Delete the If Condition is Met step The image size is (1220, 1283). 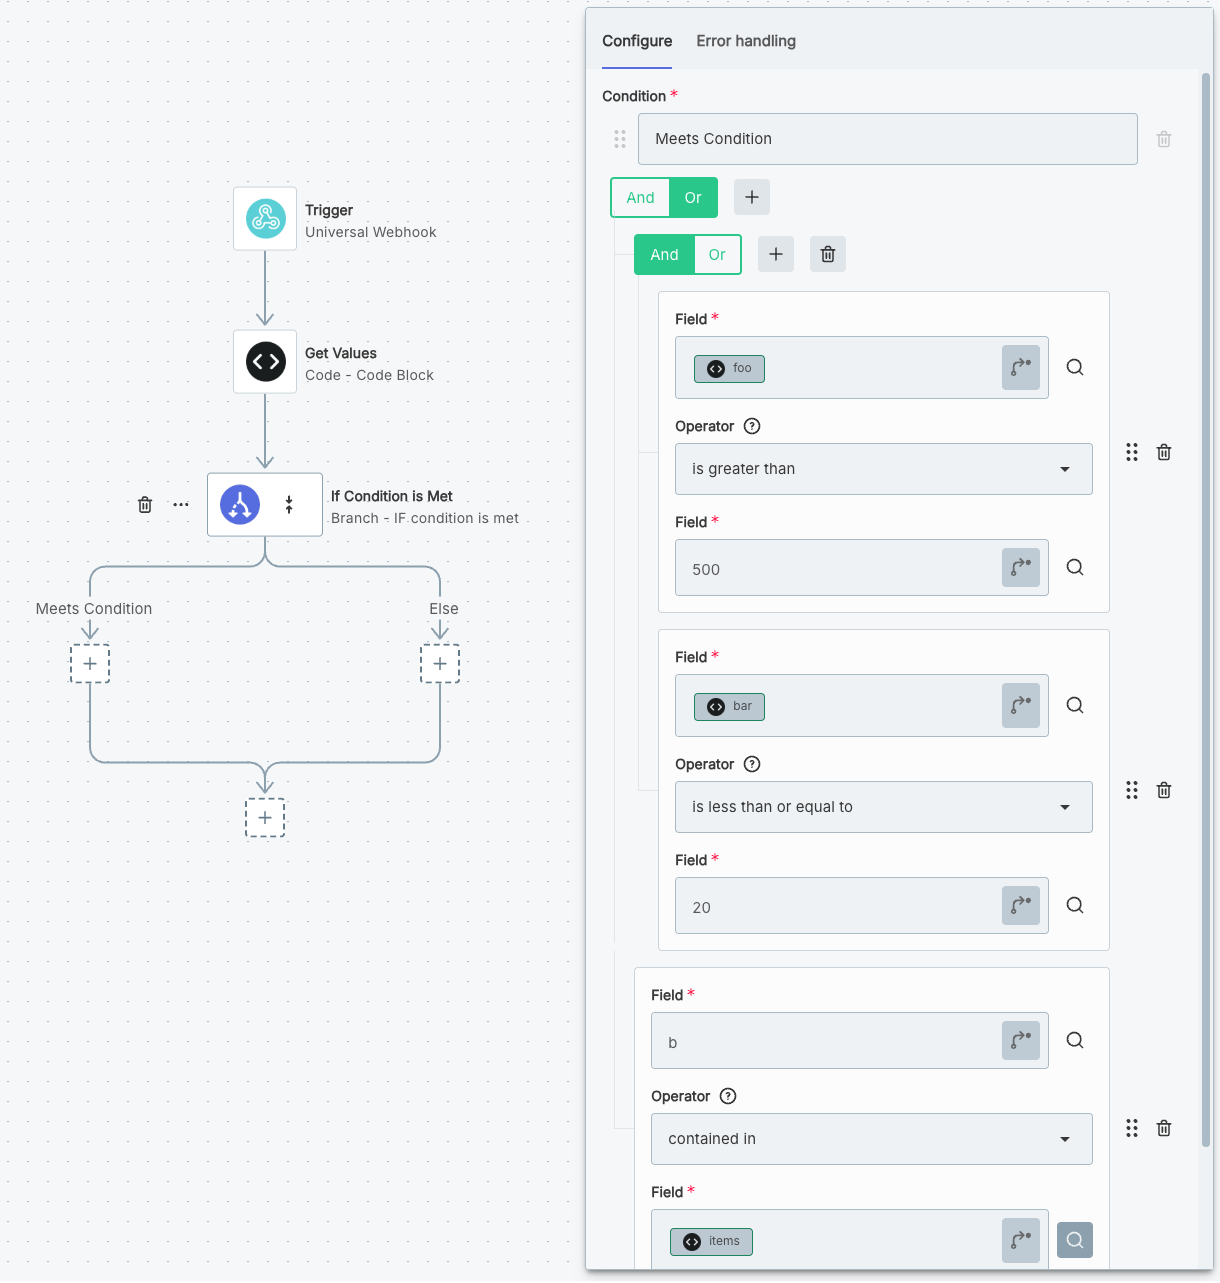click(145, 505)
